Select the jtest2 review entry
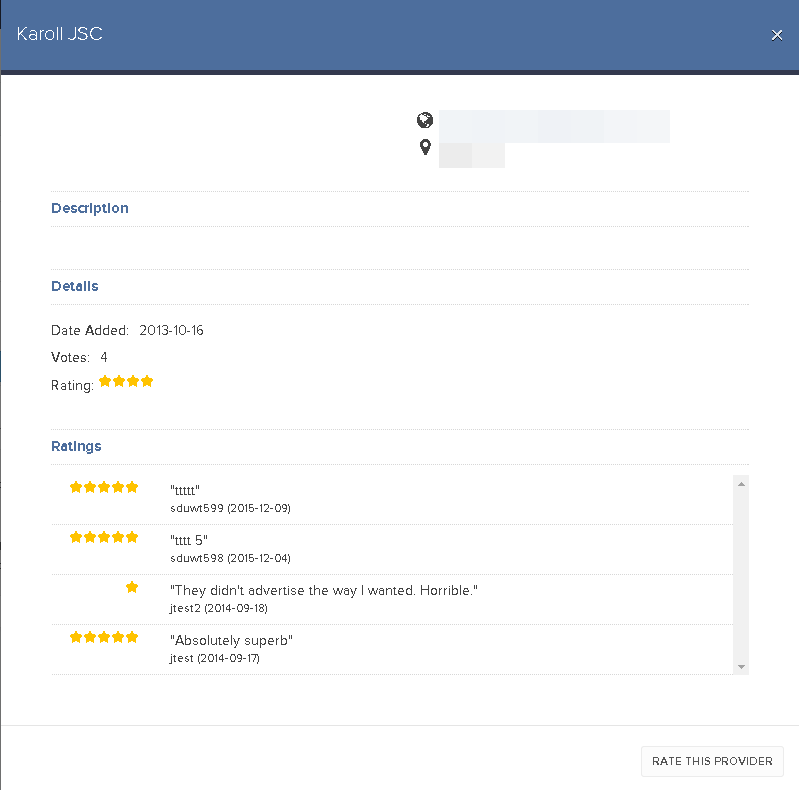This screenshot has height=790, width=799. point(392,599)
